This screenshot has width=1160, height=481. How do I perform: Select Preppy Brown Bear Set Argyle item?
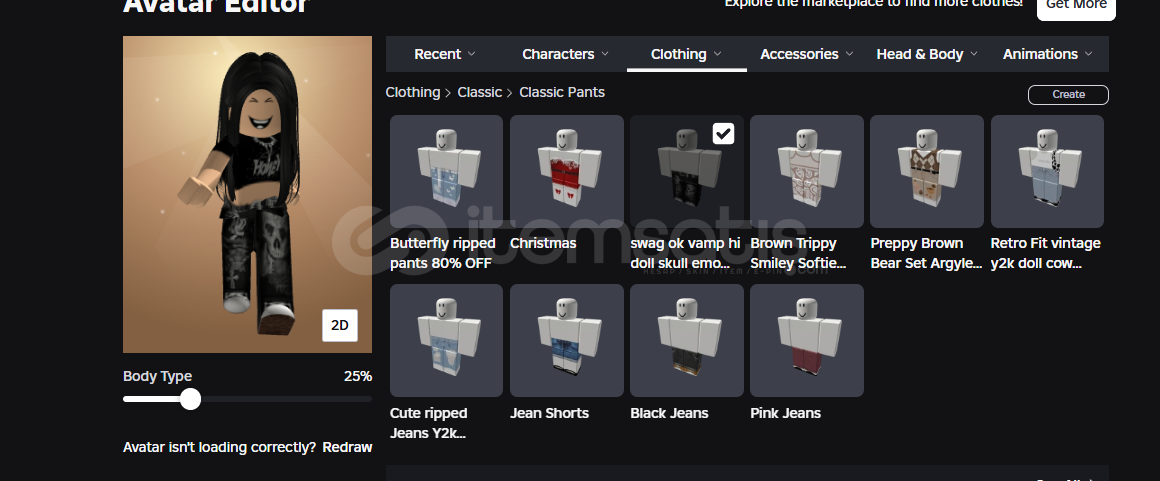(x=927, y=171)
